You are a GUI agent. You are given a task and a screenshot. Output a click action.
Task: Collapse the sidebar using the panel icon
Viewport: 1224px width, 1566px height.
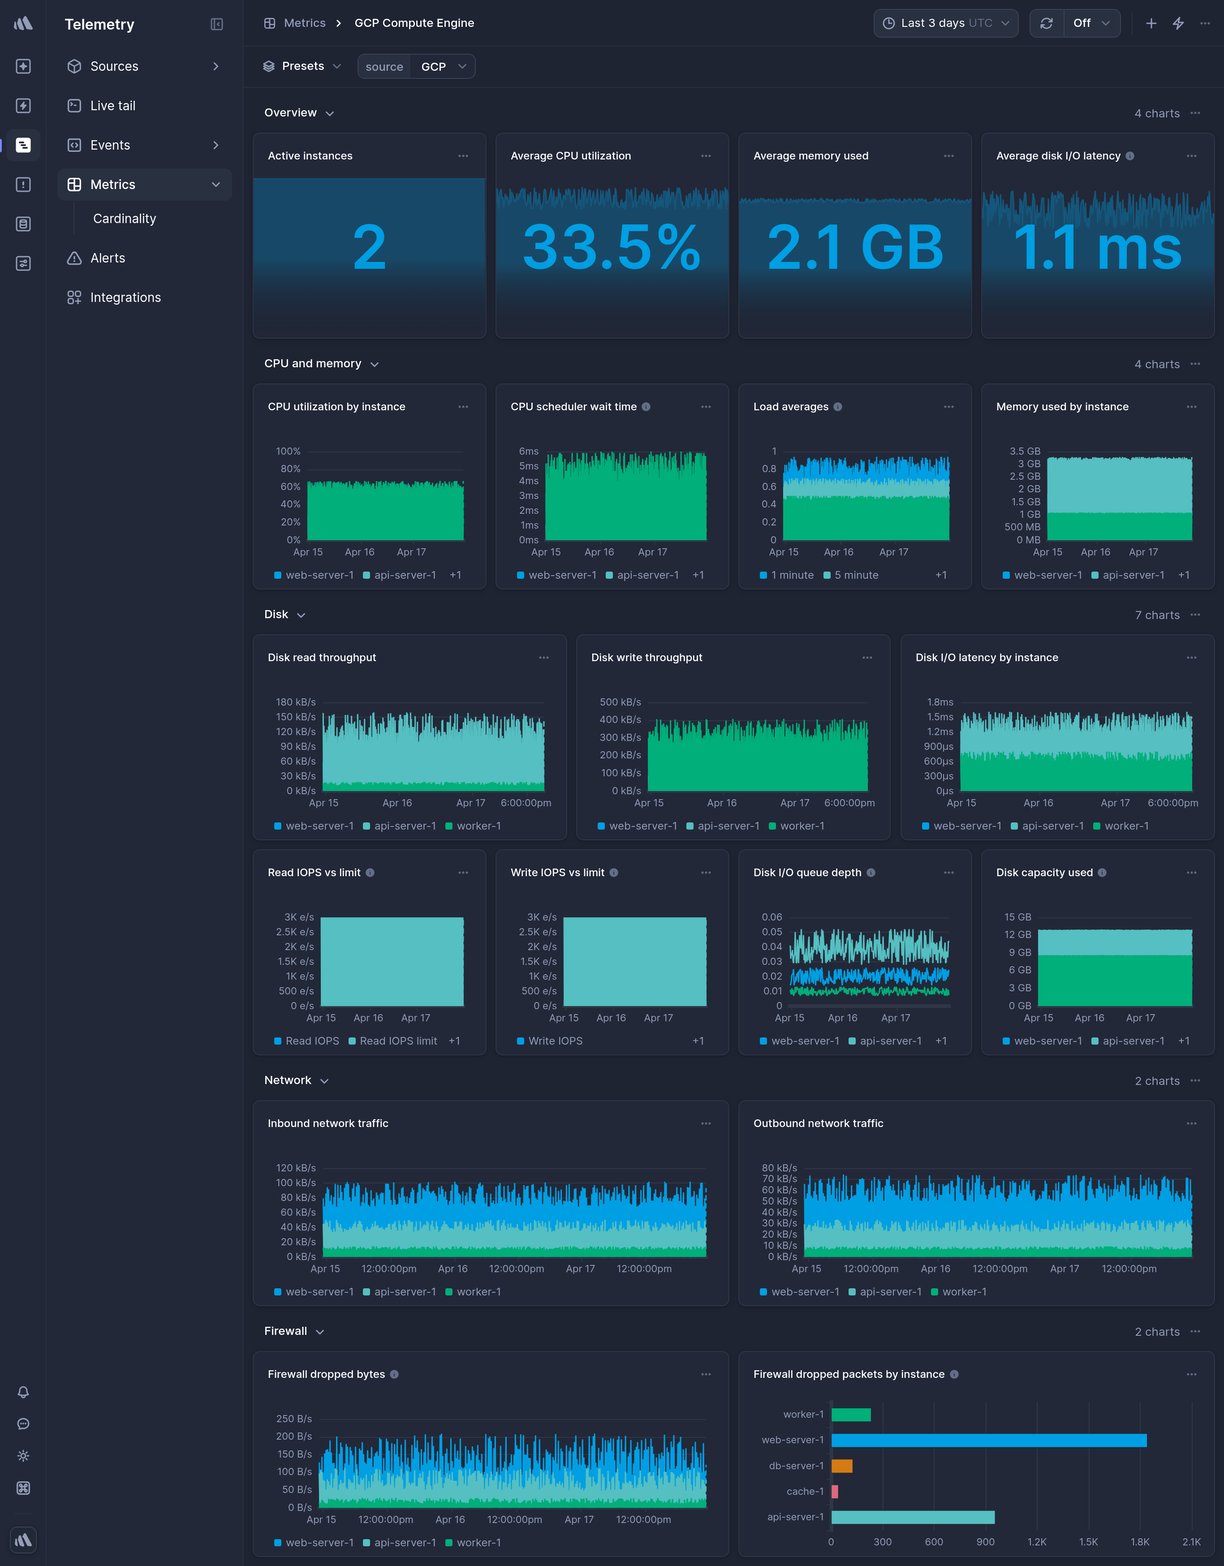point(217,23)
